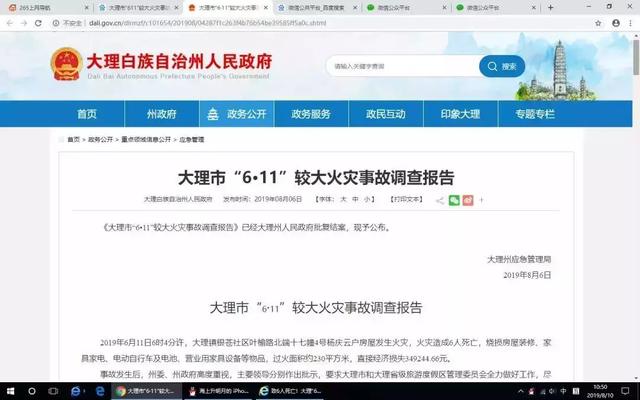Click the home icon in breadcrumb
The image size is (640, 400).
click(x=74, y=140)
